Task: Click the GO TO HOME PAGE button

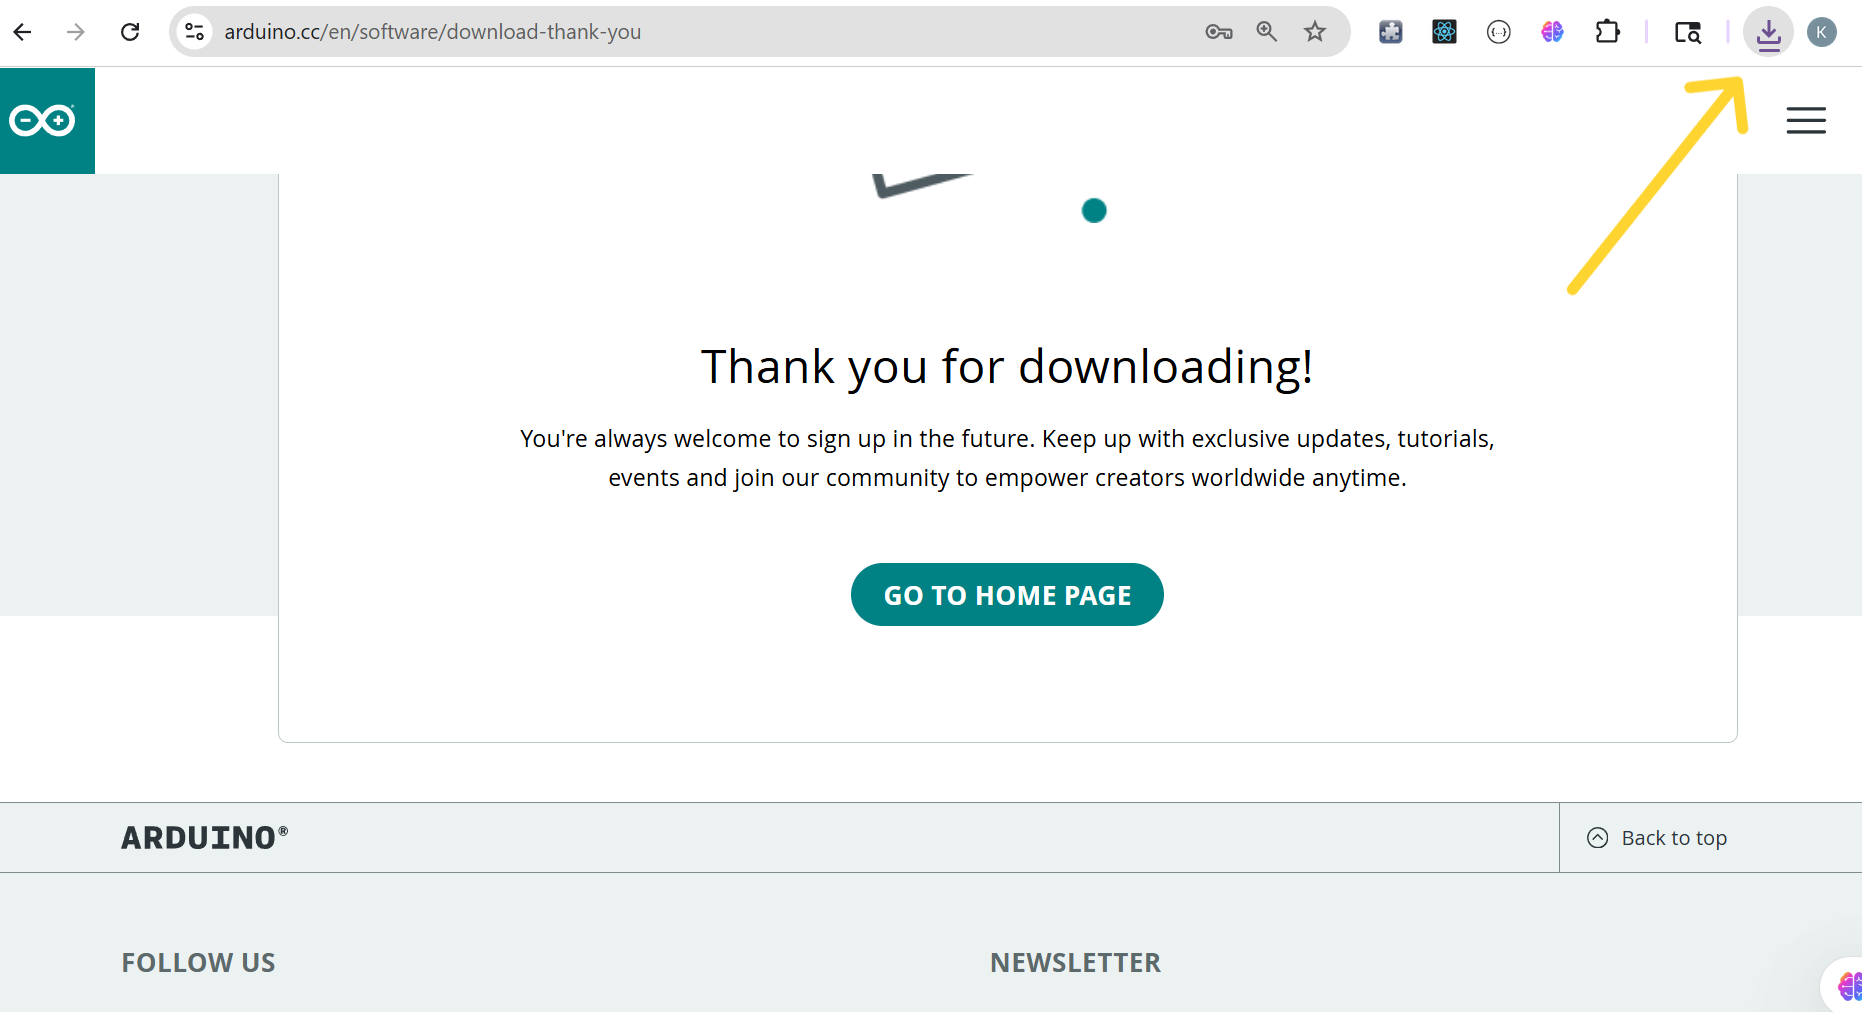Action: point(1007,595)
